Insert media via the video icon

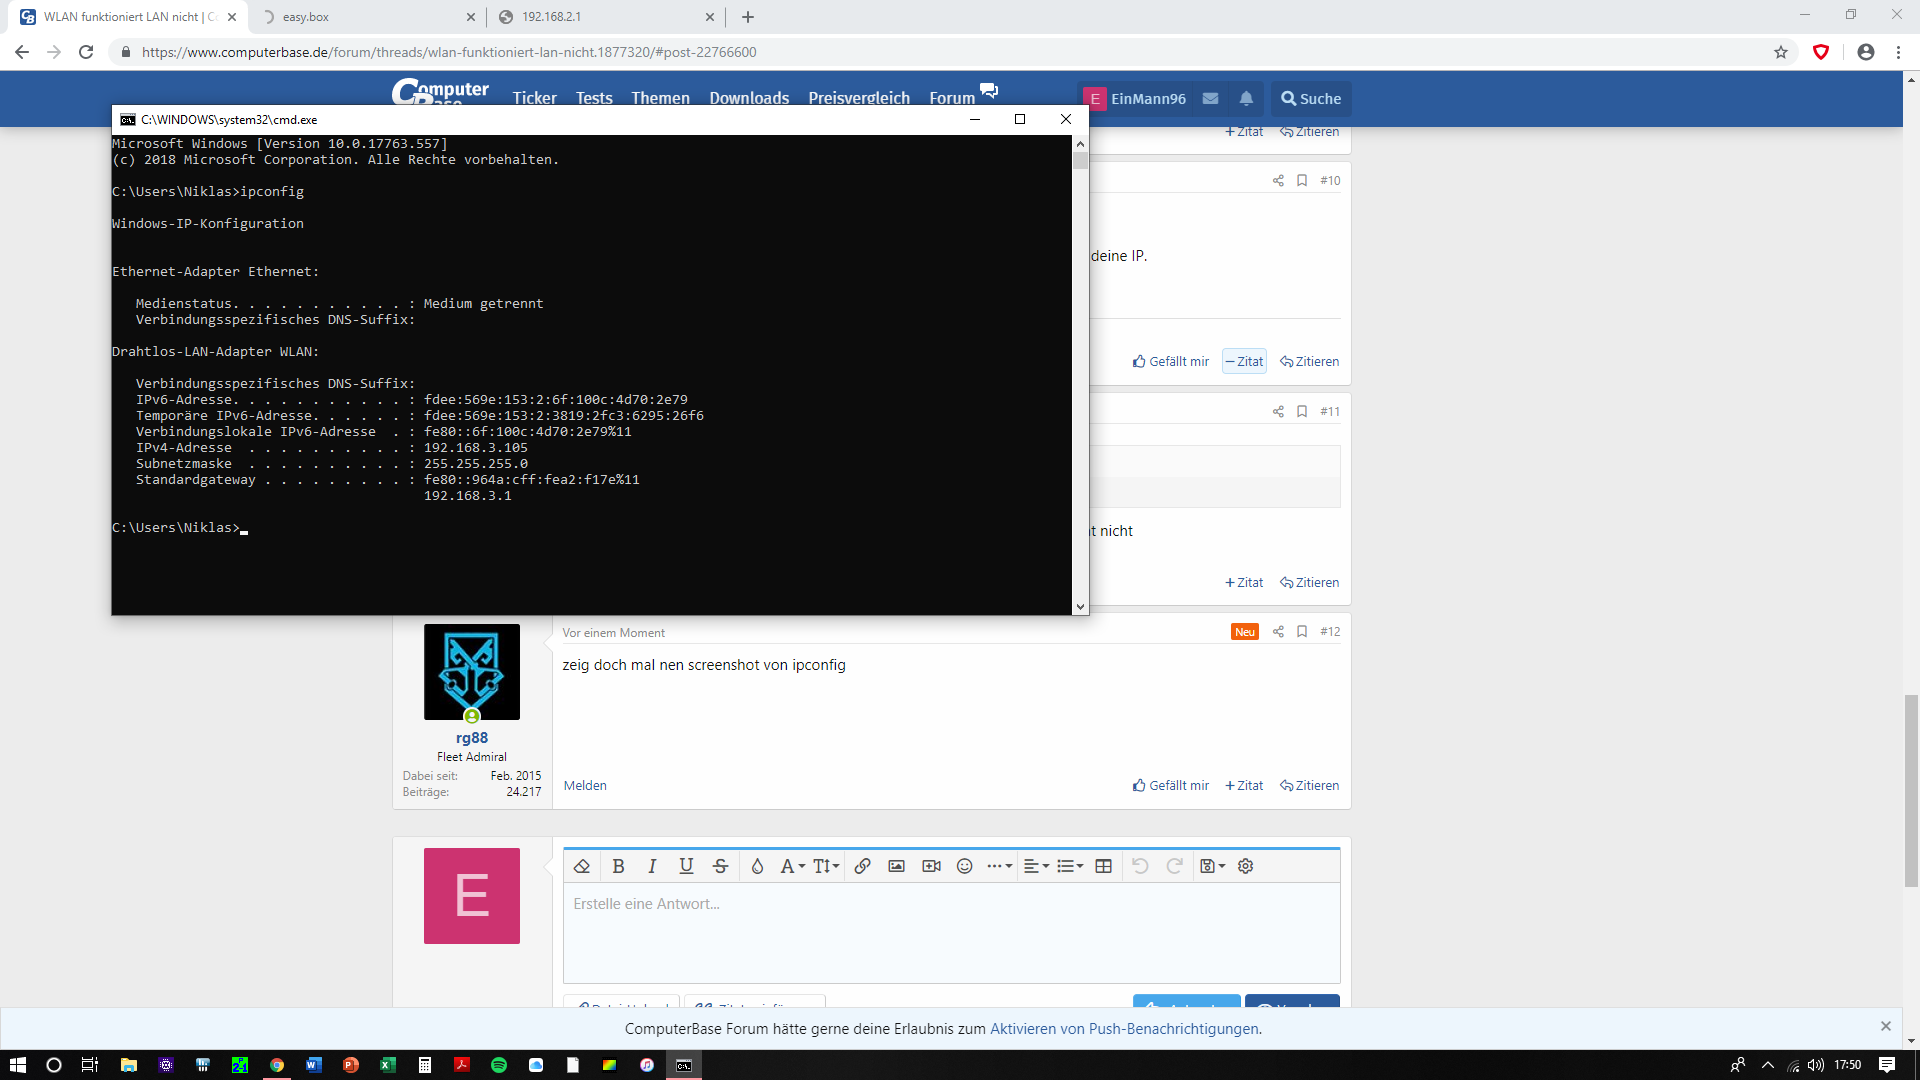click(930, 866)
